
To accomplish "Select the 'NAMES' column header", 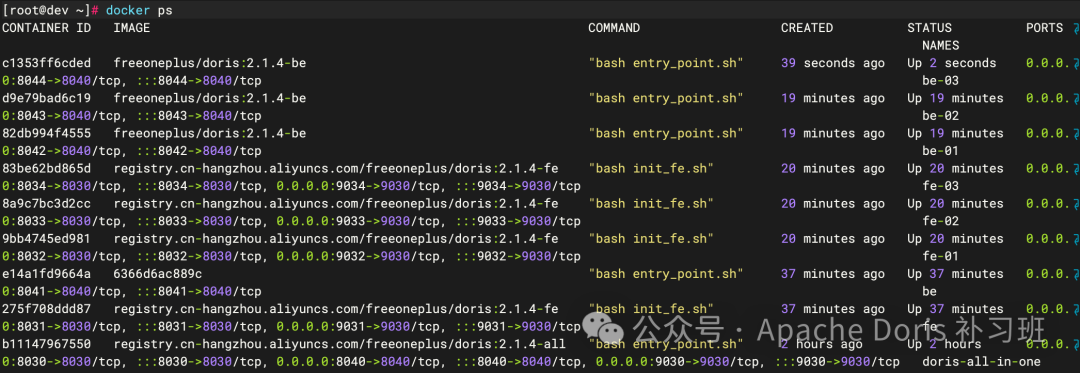I will tap(941, 45).
